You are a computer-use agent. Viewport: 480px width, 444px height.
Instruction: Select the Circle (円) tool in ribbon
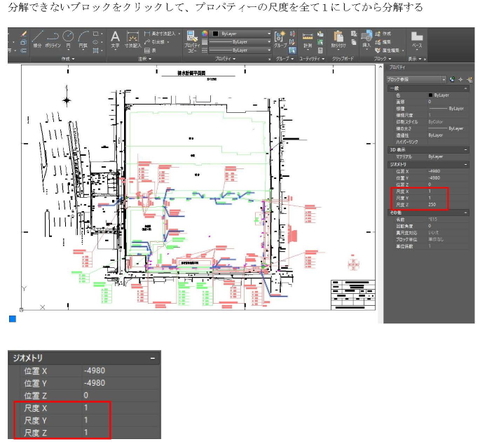click(x=68, y=38)
